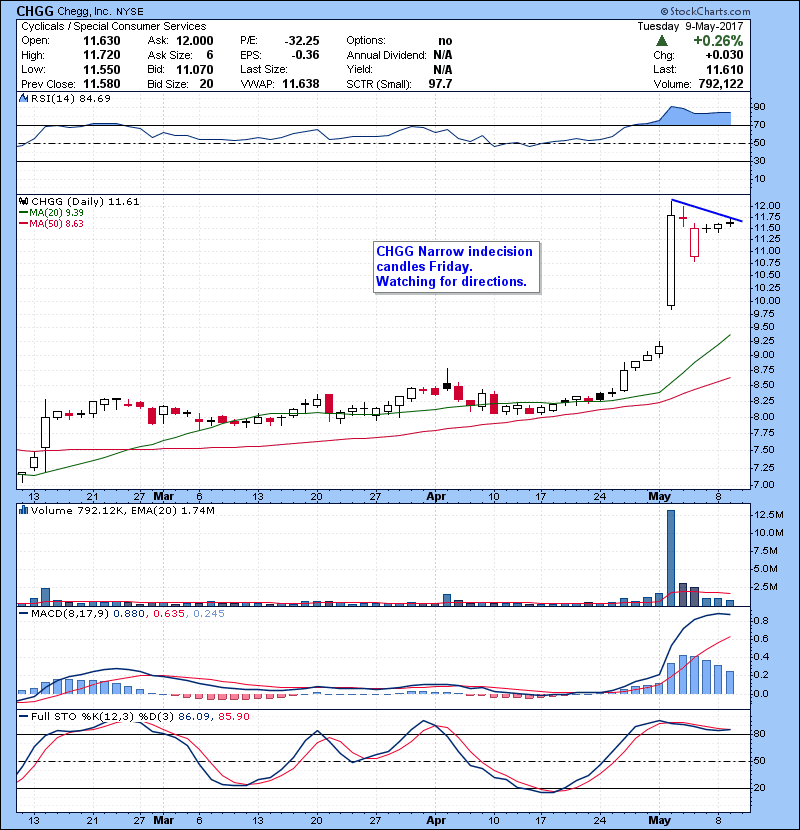Screen dimensions: 800x830
Task: Click the 'Options: no' field
Action: [x=399, y=41]
